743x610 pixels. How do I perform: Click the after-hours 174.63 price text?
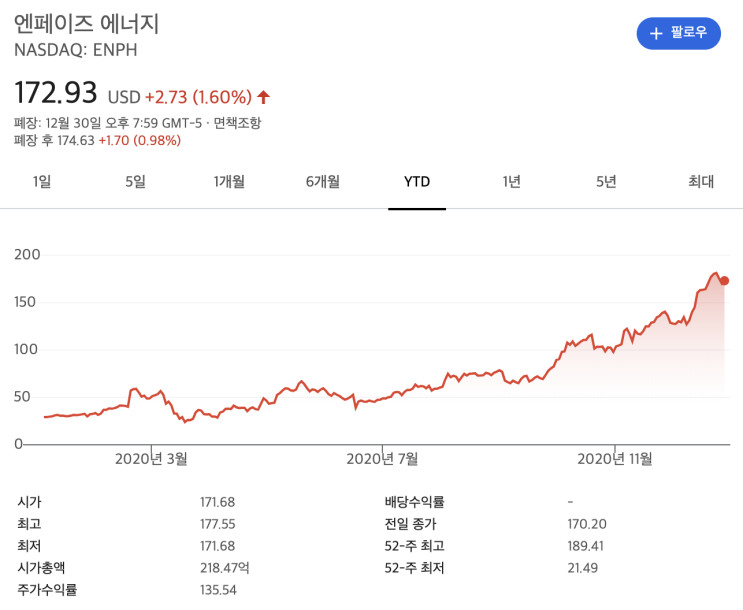(x=76, y=140)
